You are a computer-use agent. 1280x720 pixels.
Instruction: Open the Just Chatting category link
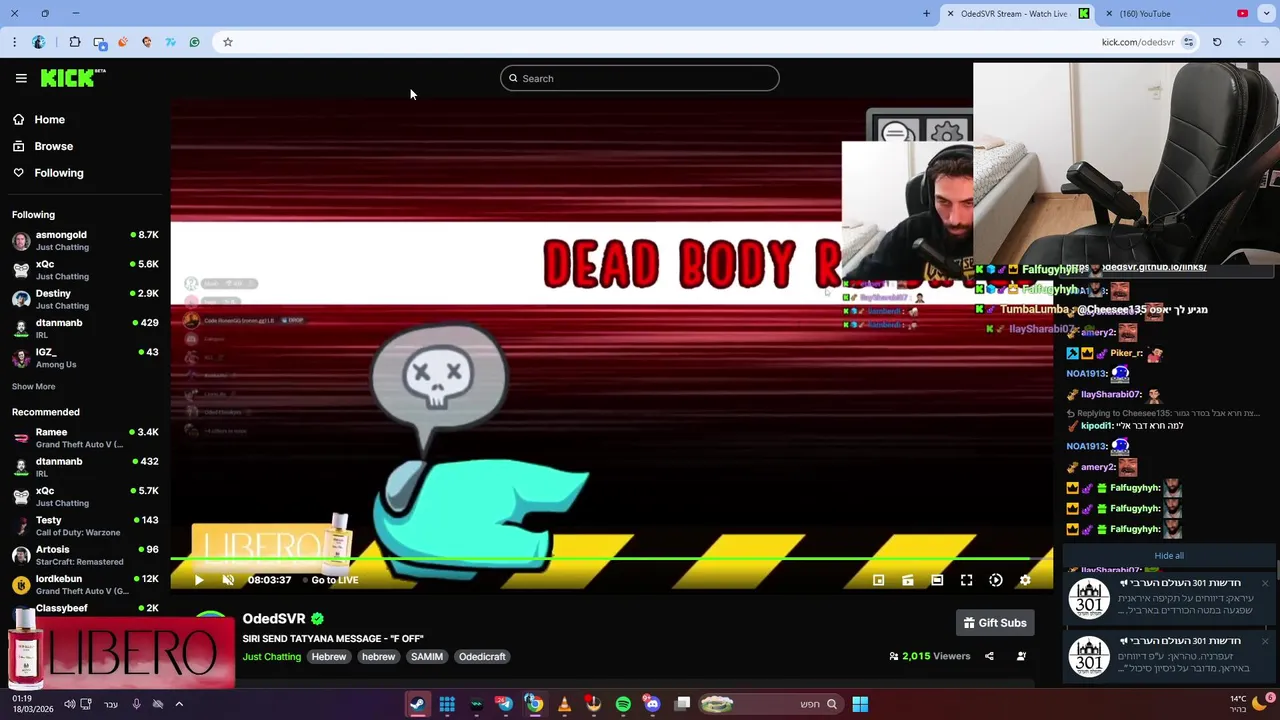(x=272, y=657)
